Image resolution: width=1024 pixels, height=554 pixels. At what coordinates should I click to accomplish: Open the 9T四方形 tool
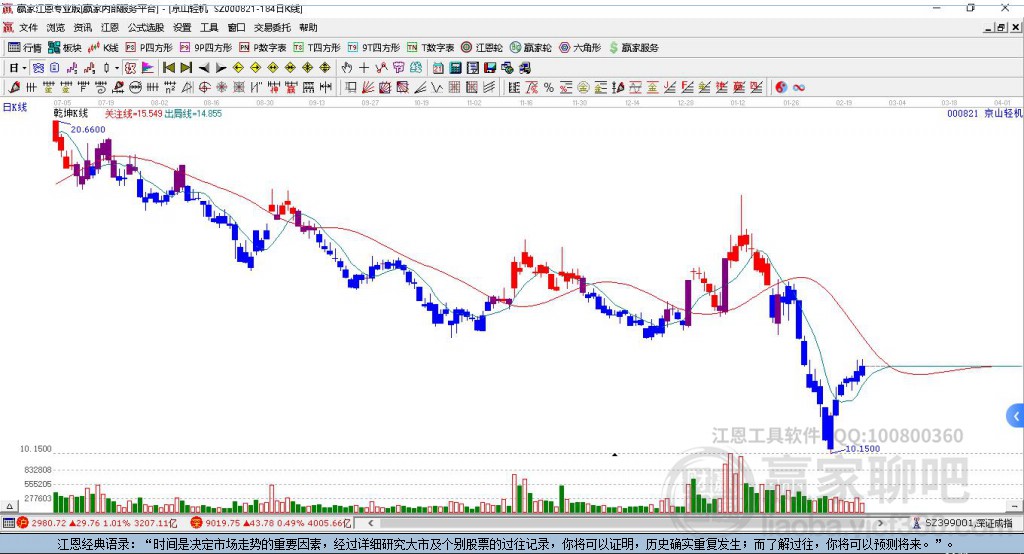374,48
